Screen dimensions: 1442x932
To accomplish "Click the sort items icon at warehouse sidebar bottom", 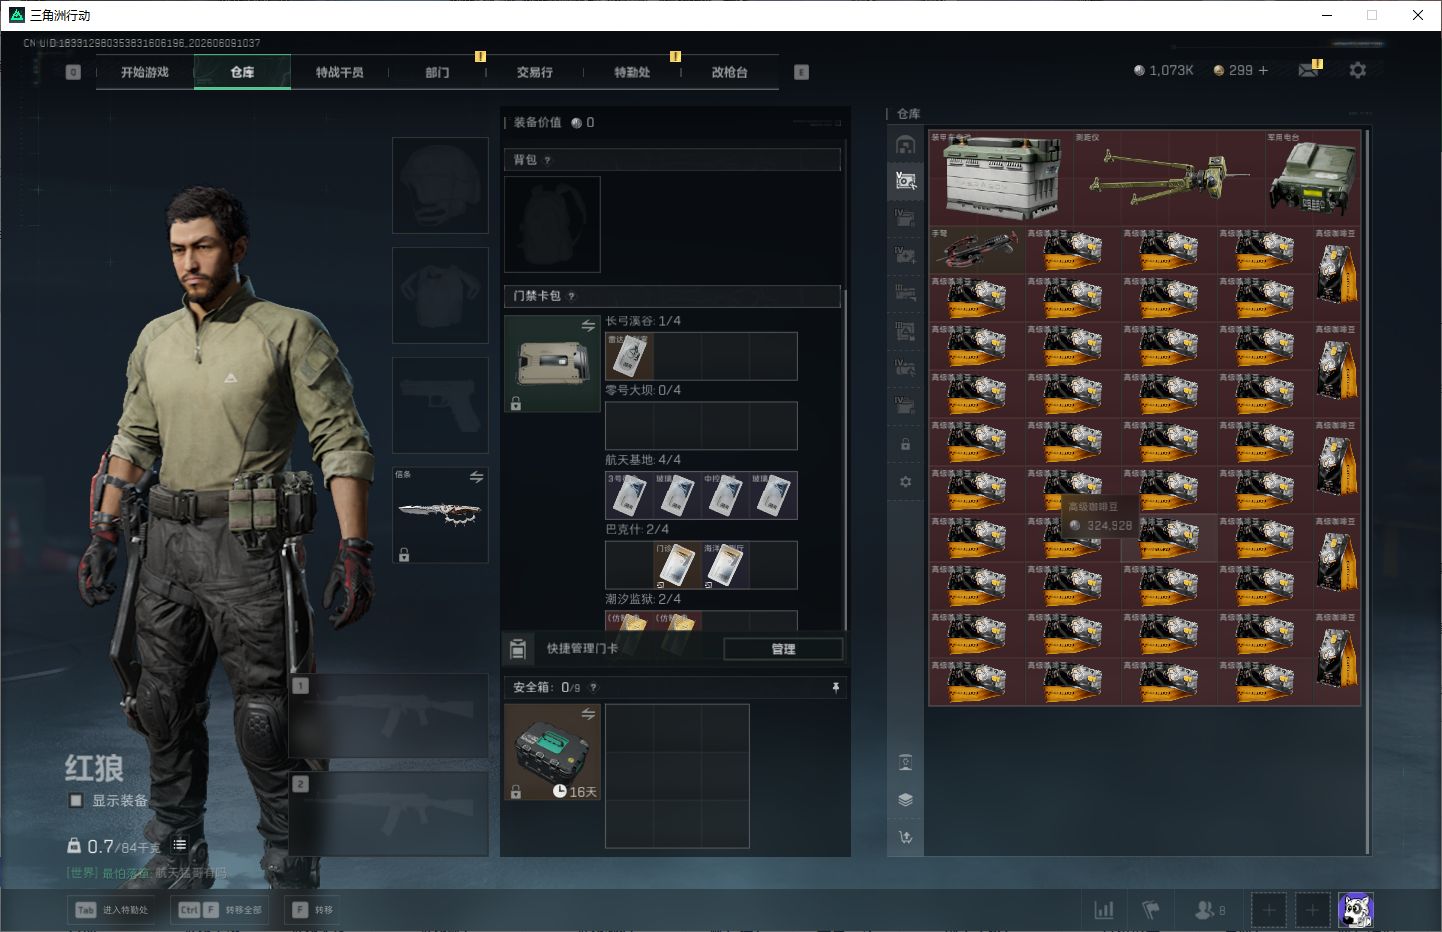I will coord(905,837).
